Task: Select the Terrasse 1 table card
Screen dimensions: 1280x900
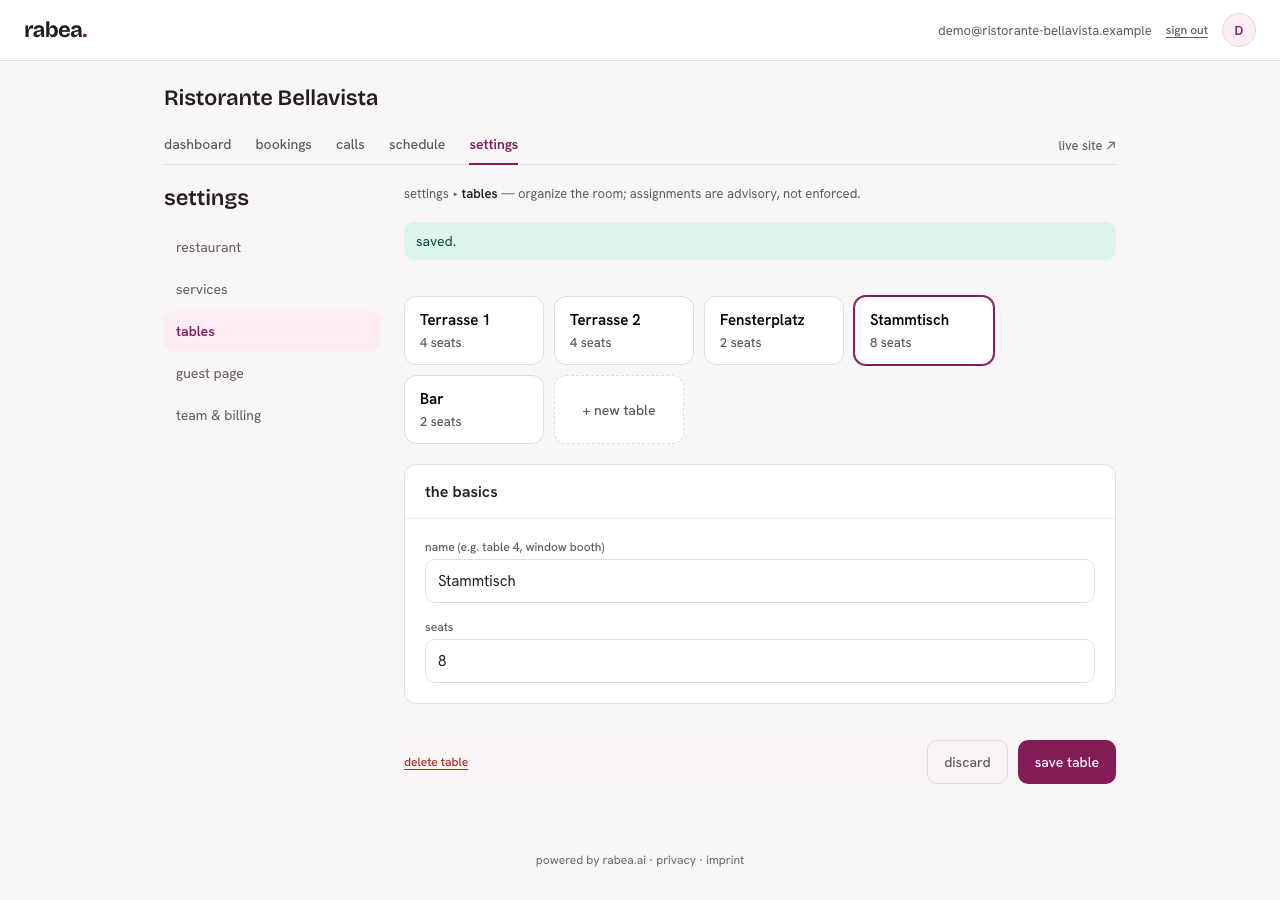Action: (474, 330)
